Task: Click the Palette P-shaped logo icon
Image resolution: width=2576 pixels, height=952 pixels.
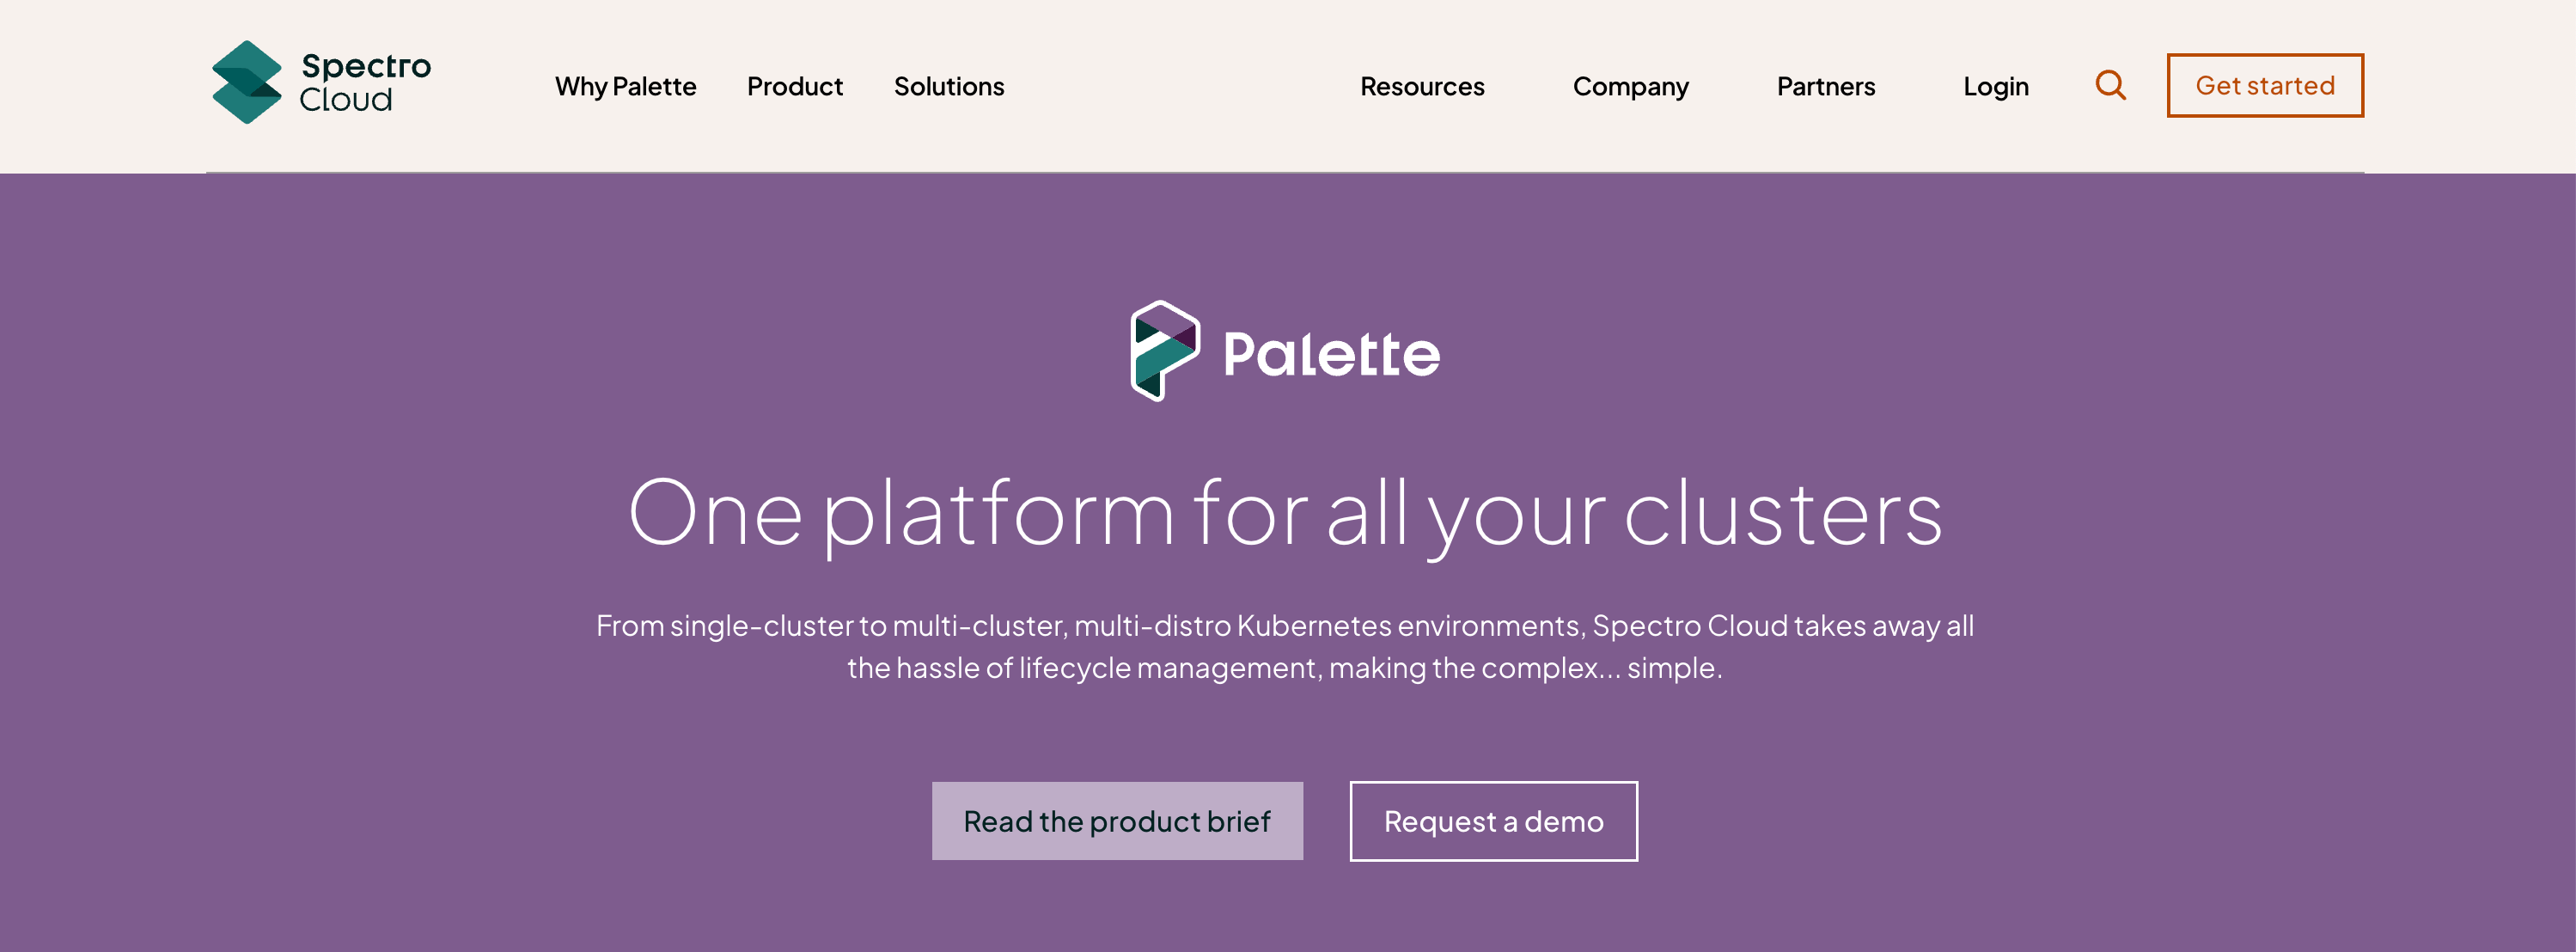Action: 1164,351
